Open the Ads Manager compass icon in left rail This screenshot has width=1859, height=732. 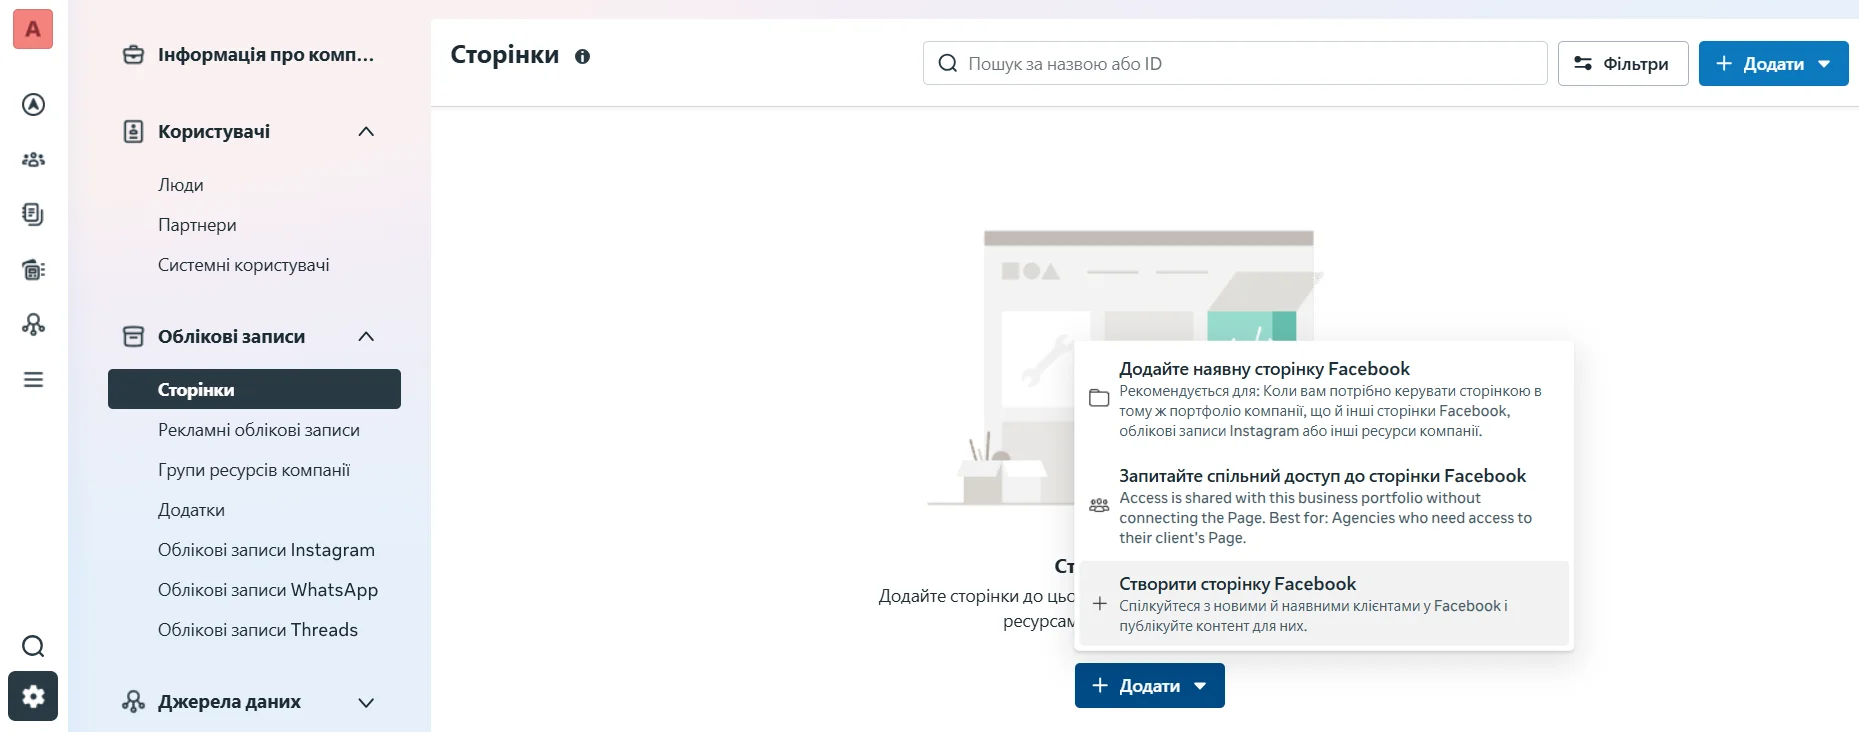pyautogui.click(x=33, y=104)
